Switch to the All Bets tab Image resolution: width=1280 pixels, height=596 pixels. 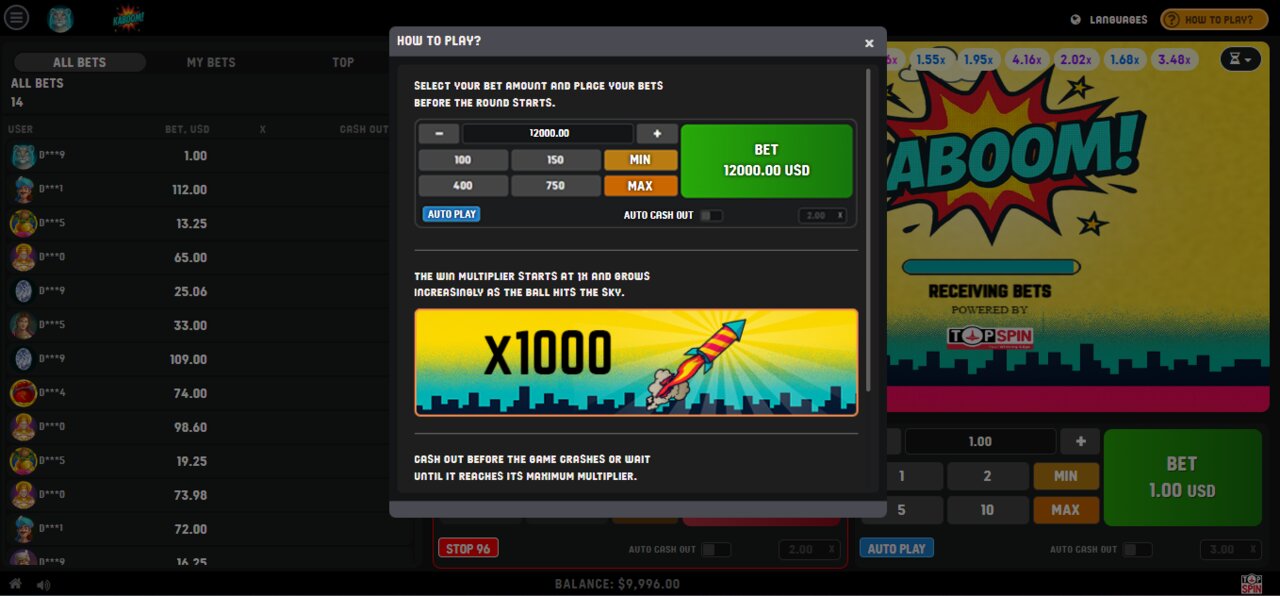click(x=79, y=62)
